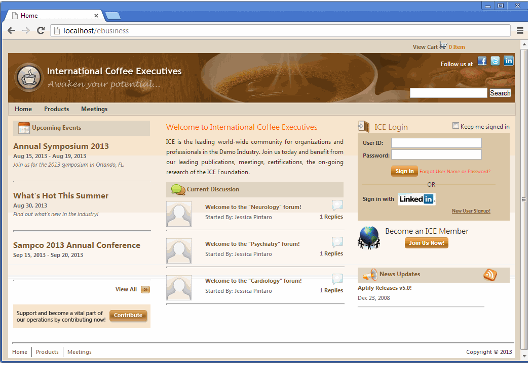Image resolution: width=528 pixels, height=365 pixels.
Task: Click the page vertical scrollbar
Action: pyautogui.click(x=524, y=199)
